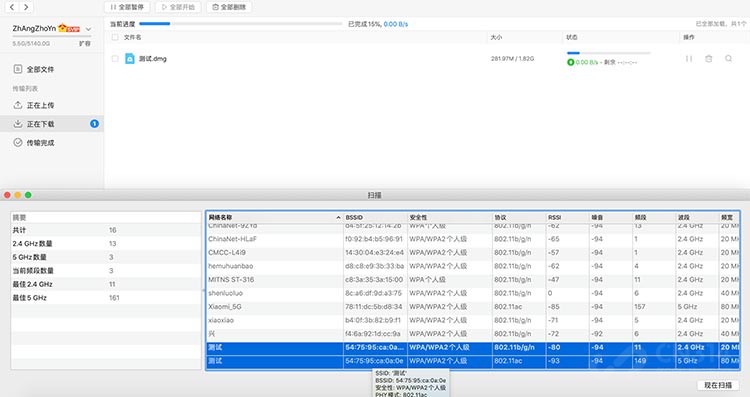750x397 pixels.
Task: Click the 协议 column header
Action: pyautogui.click(x=519, y=217)
